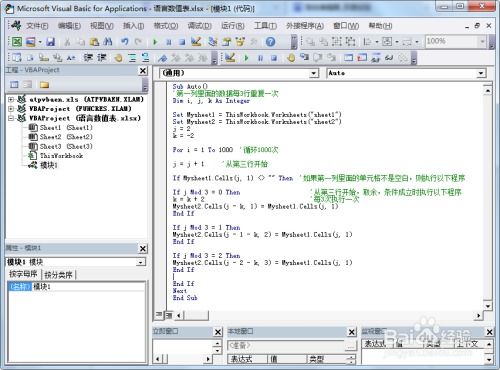This screenshot has height=370, width=500.
Task: Open the (通用) object dropdown
Action: [314, 73]
